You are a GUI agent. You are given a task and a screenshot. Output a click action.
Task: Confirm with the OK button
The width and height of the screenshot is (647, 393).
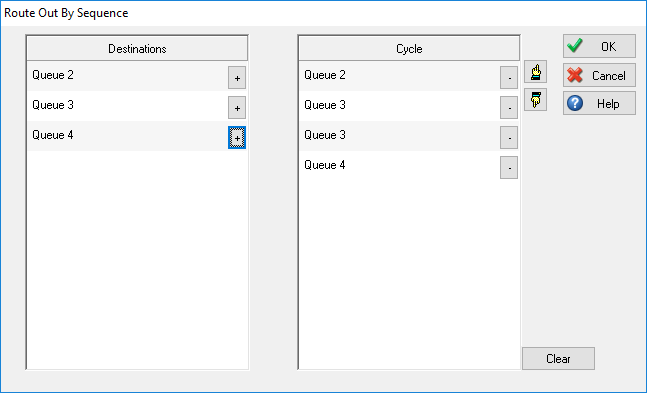(x=599, y=46)
